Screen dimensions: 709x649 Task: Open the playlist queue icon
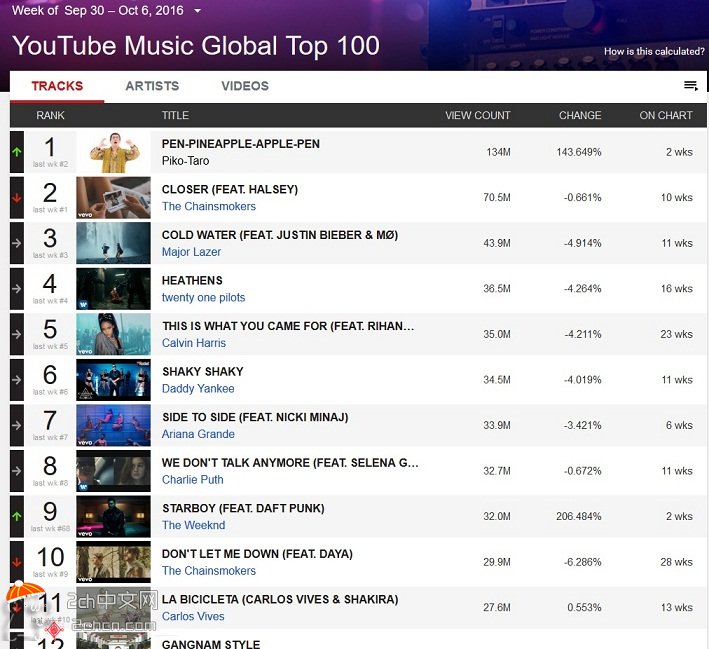tap(690, 85)
